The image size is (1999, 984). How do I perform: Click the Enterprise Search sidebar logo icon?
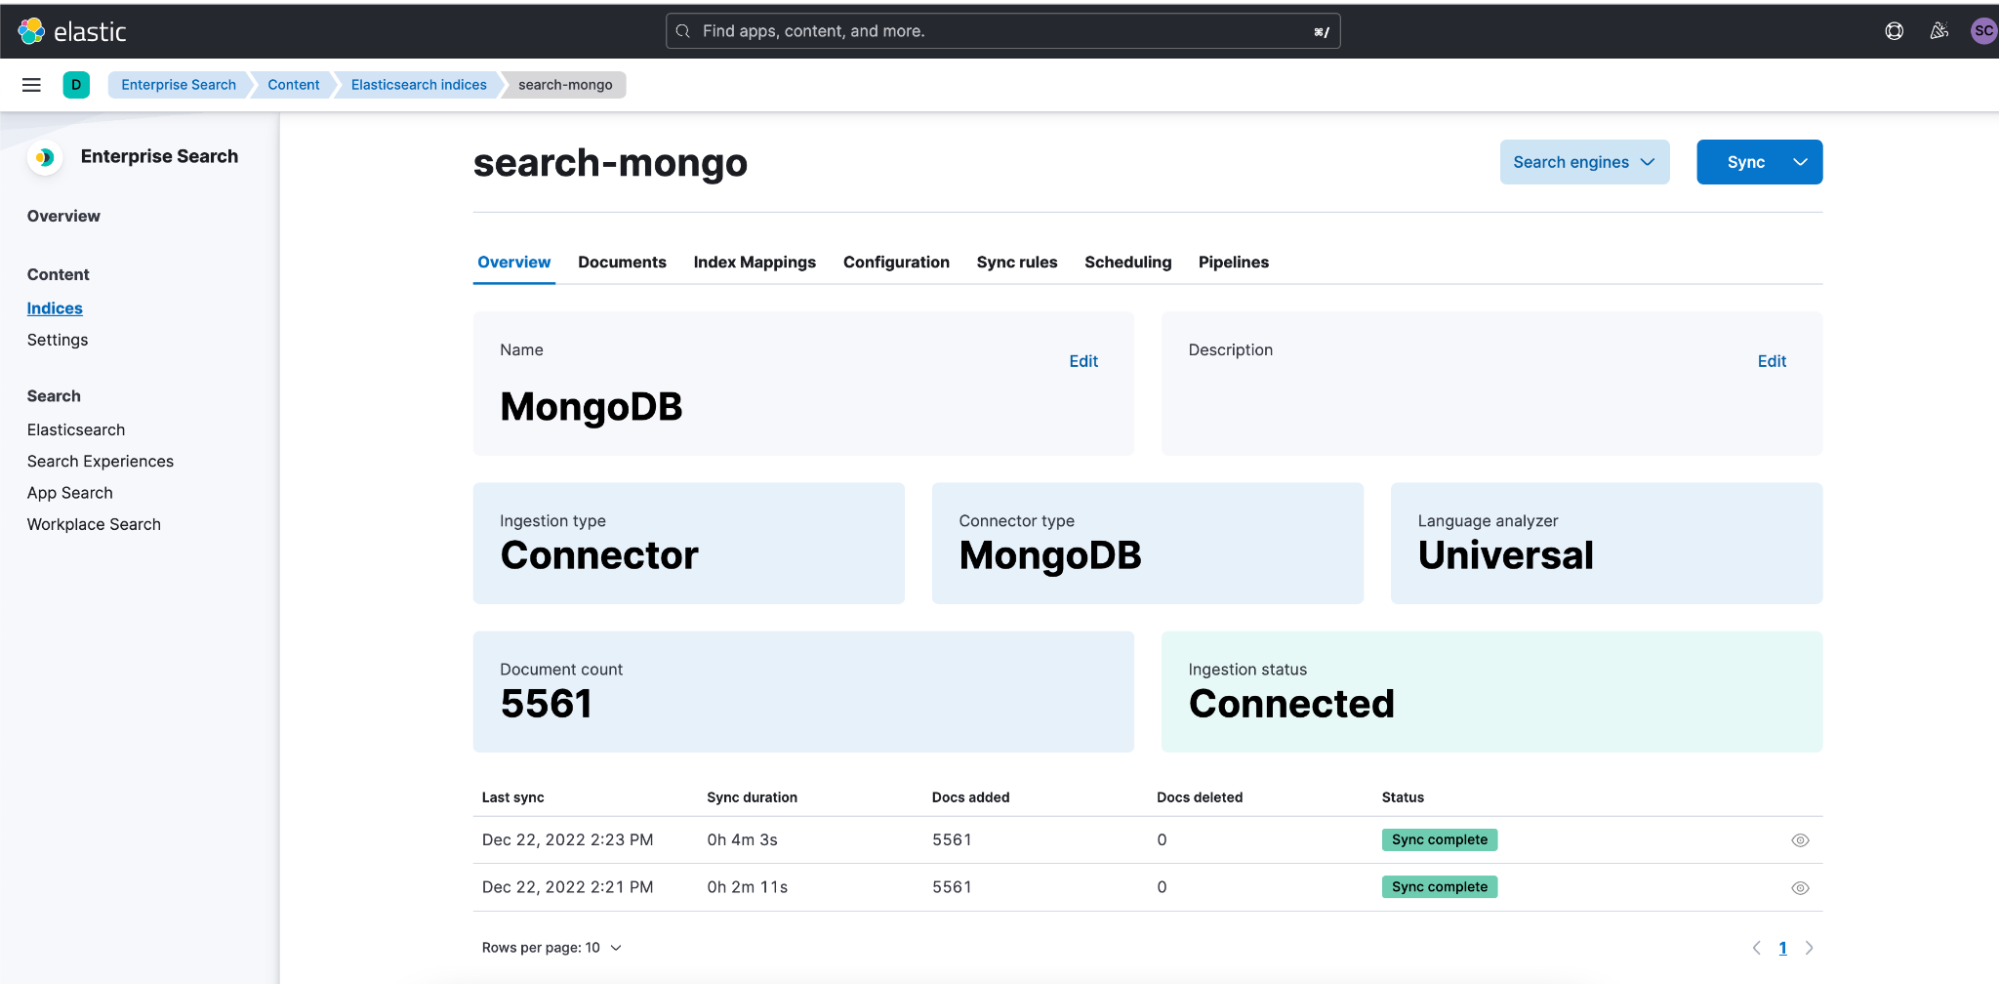coord(45,157)
